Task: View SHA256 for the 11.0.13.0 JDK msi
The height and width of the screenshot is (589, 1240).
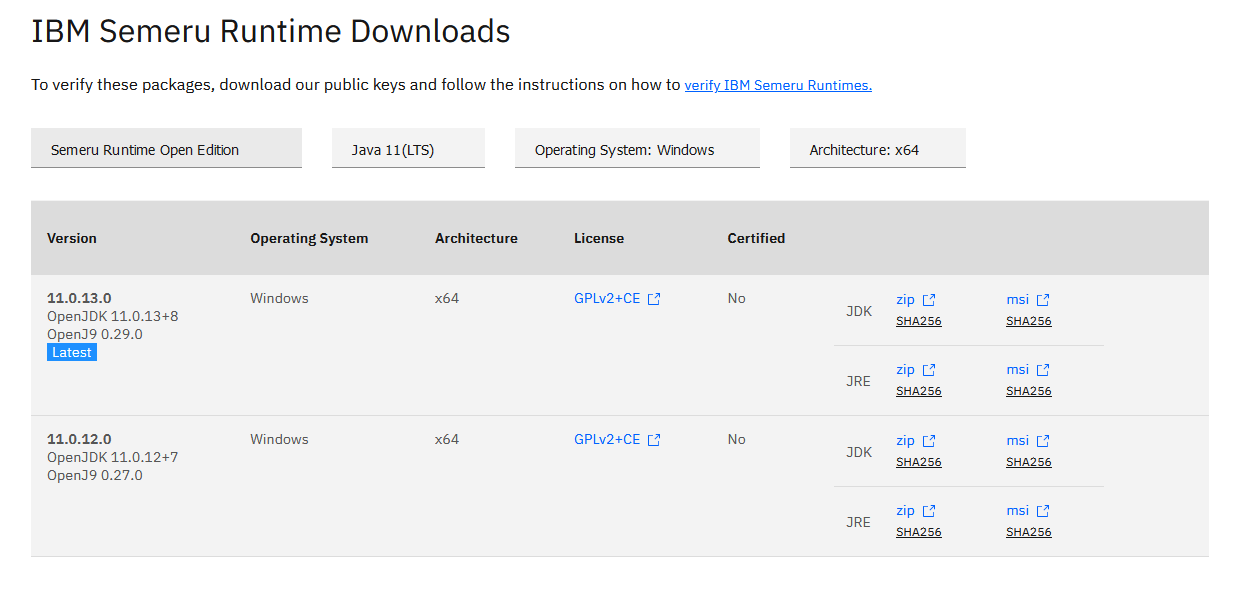Action: tap(1028, 320)
